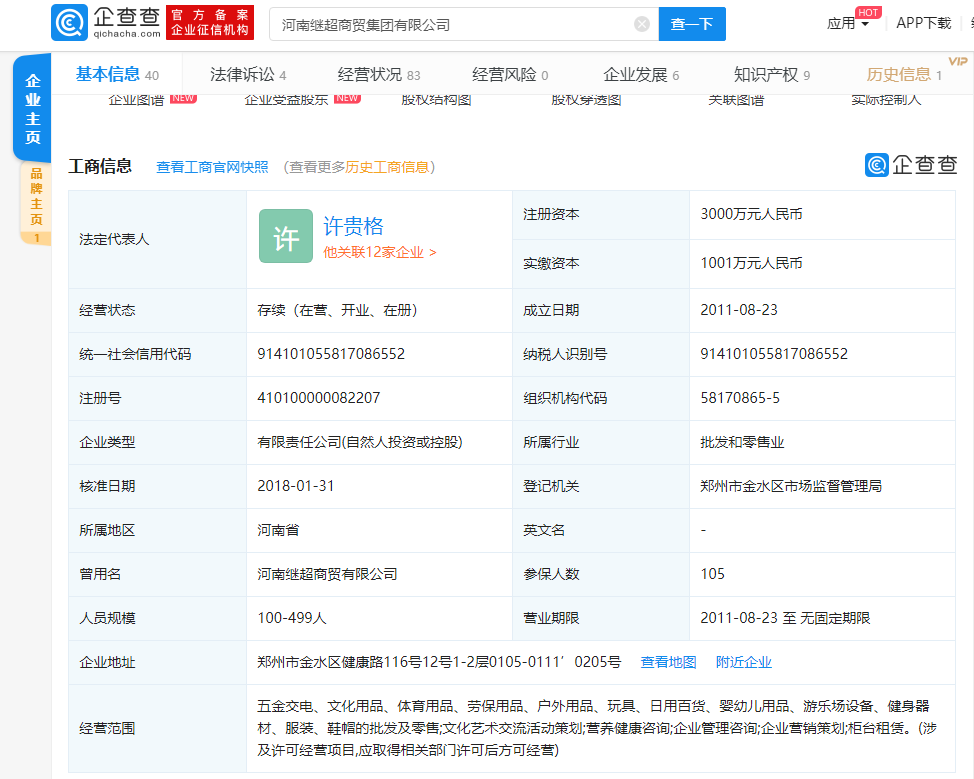Select insured headcount value 105

(712, 574)
